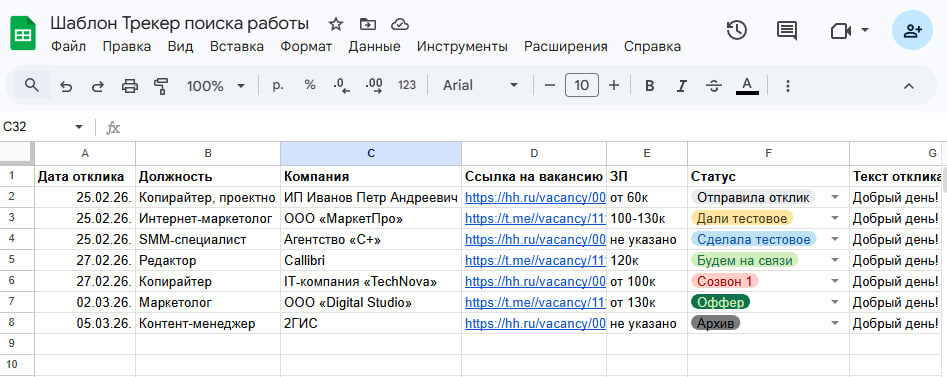Open more toolbar options dots

tap(787, 86)
